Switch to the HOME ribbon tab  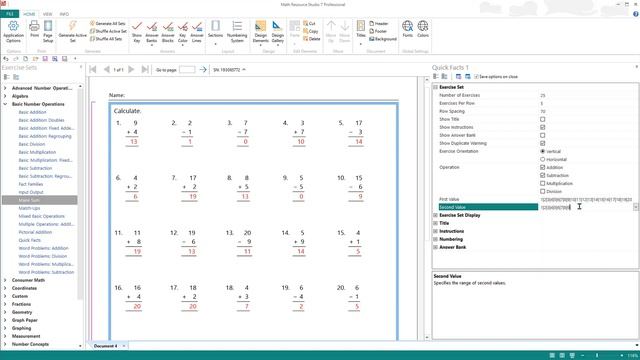[x=29, y=14]
